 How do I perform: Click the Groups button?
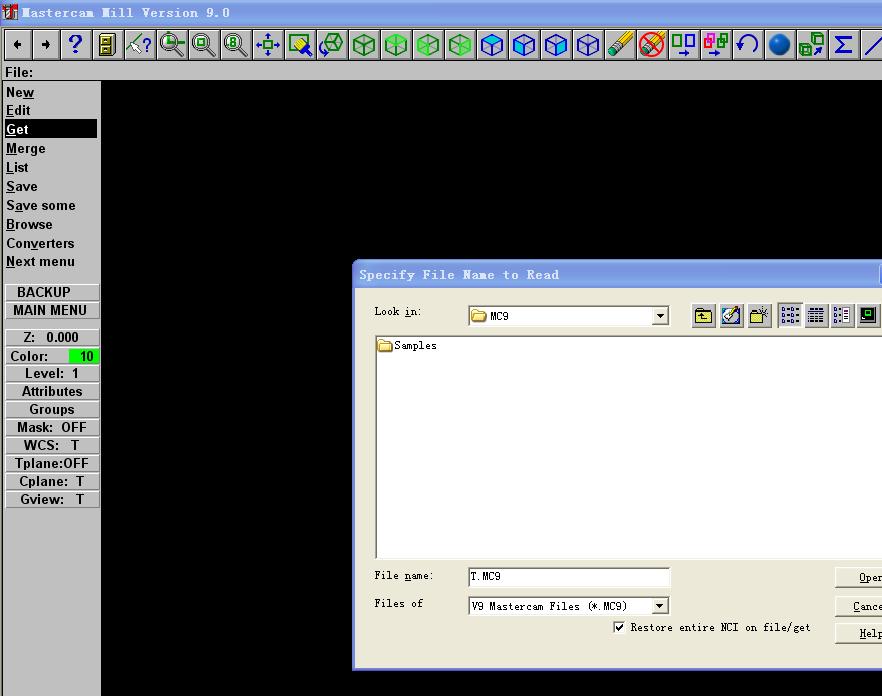tap(52, 409)
